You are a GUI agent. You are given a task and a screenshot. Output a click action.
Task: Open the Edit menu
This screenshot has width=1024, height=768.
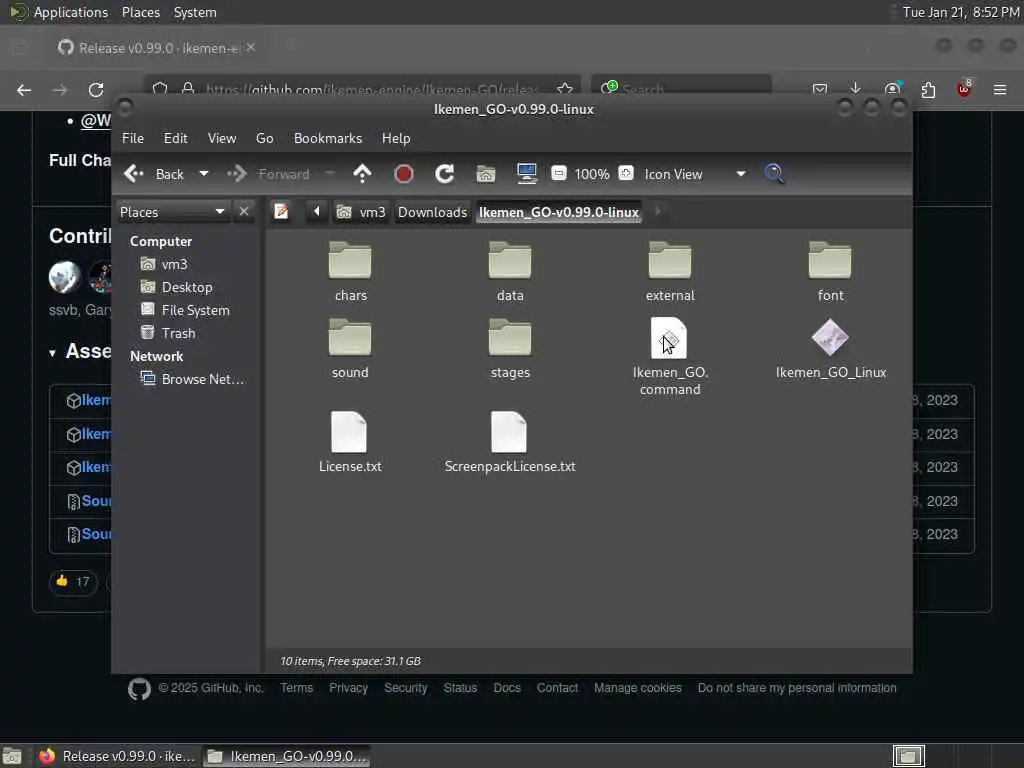175,138
